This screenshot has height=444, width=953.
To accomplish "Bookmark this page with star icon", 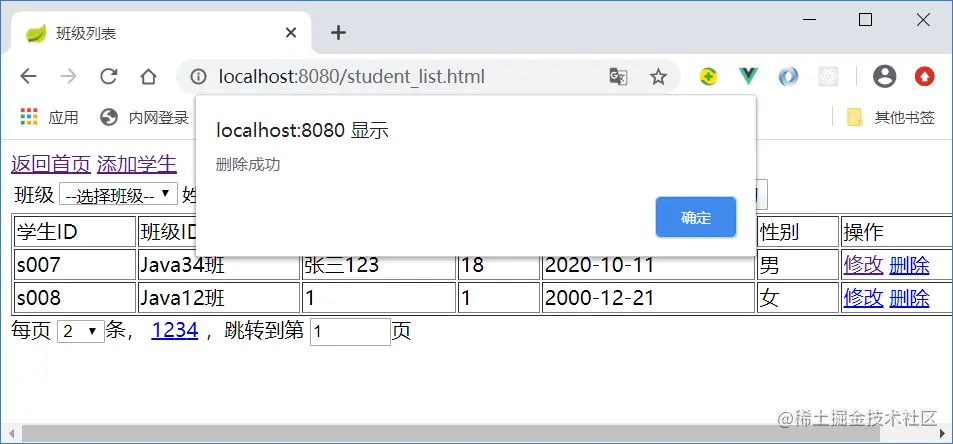I will tap(658, 77).
